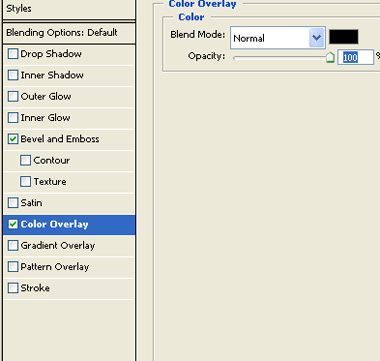Screen dimensions: 380x361
Task: Open the Inner Glow settings label
Action: (x=45, y=118)
